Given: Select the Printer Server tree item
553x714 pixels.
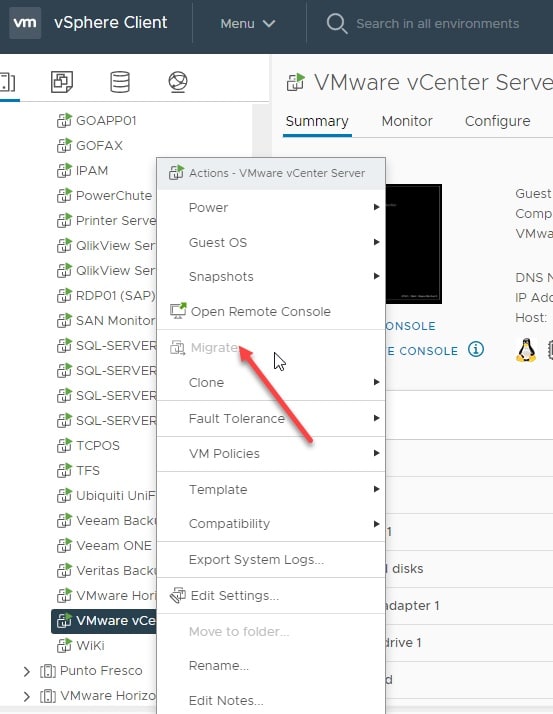Looking at the screenshot, I should pyautogui.click(x=106, y=220).
